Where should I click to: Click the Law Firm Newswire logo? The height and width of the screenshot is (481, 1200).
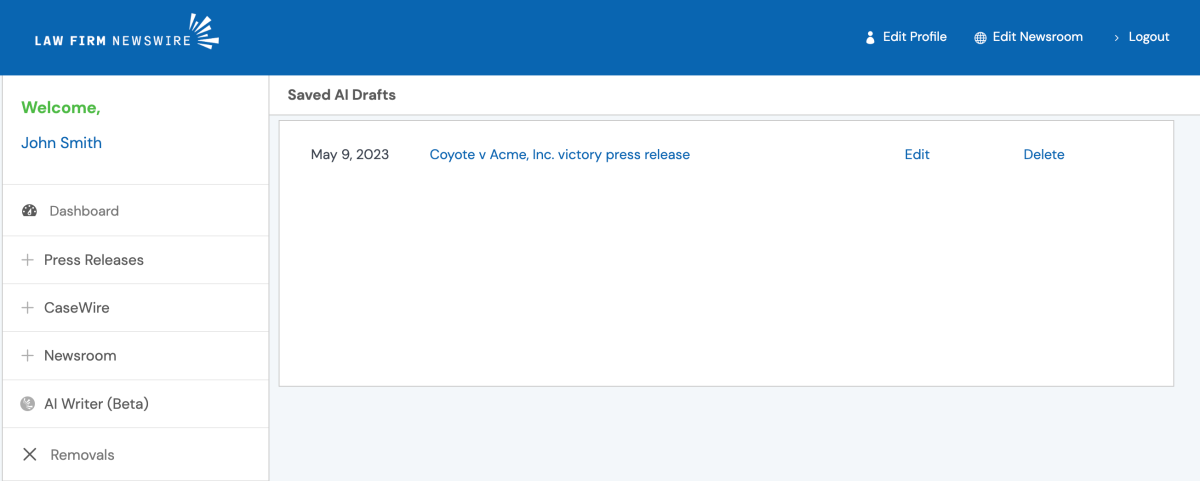[126, 35]
